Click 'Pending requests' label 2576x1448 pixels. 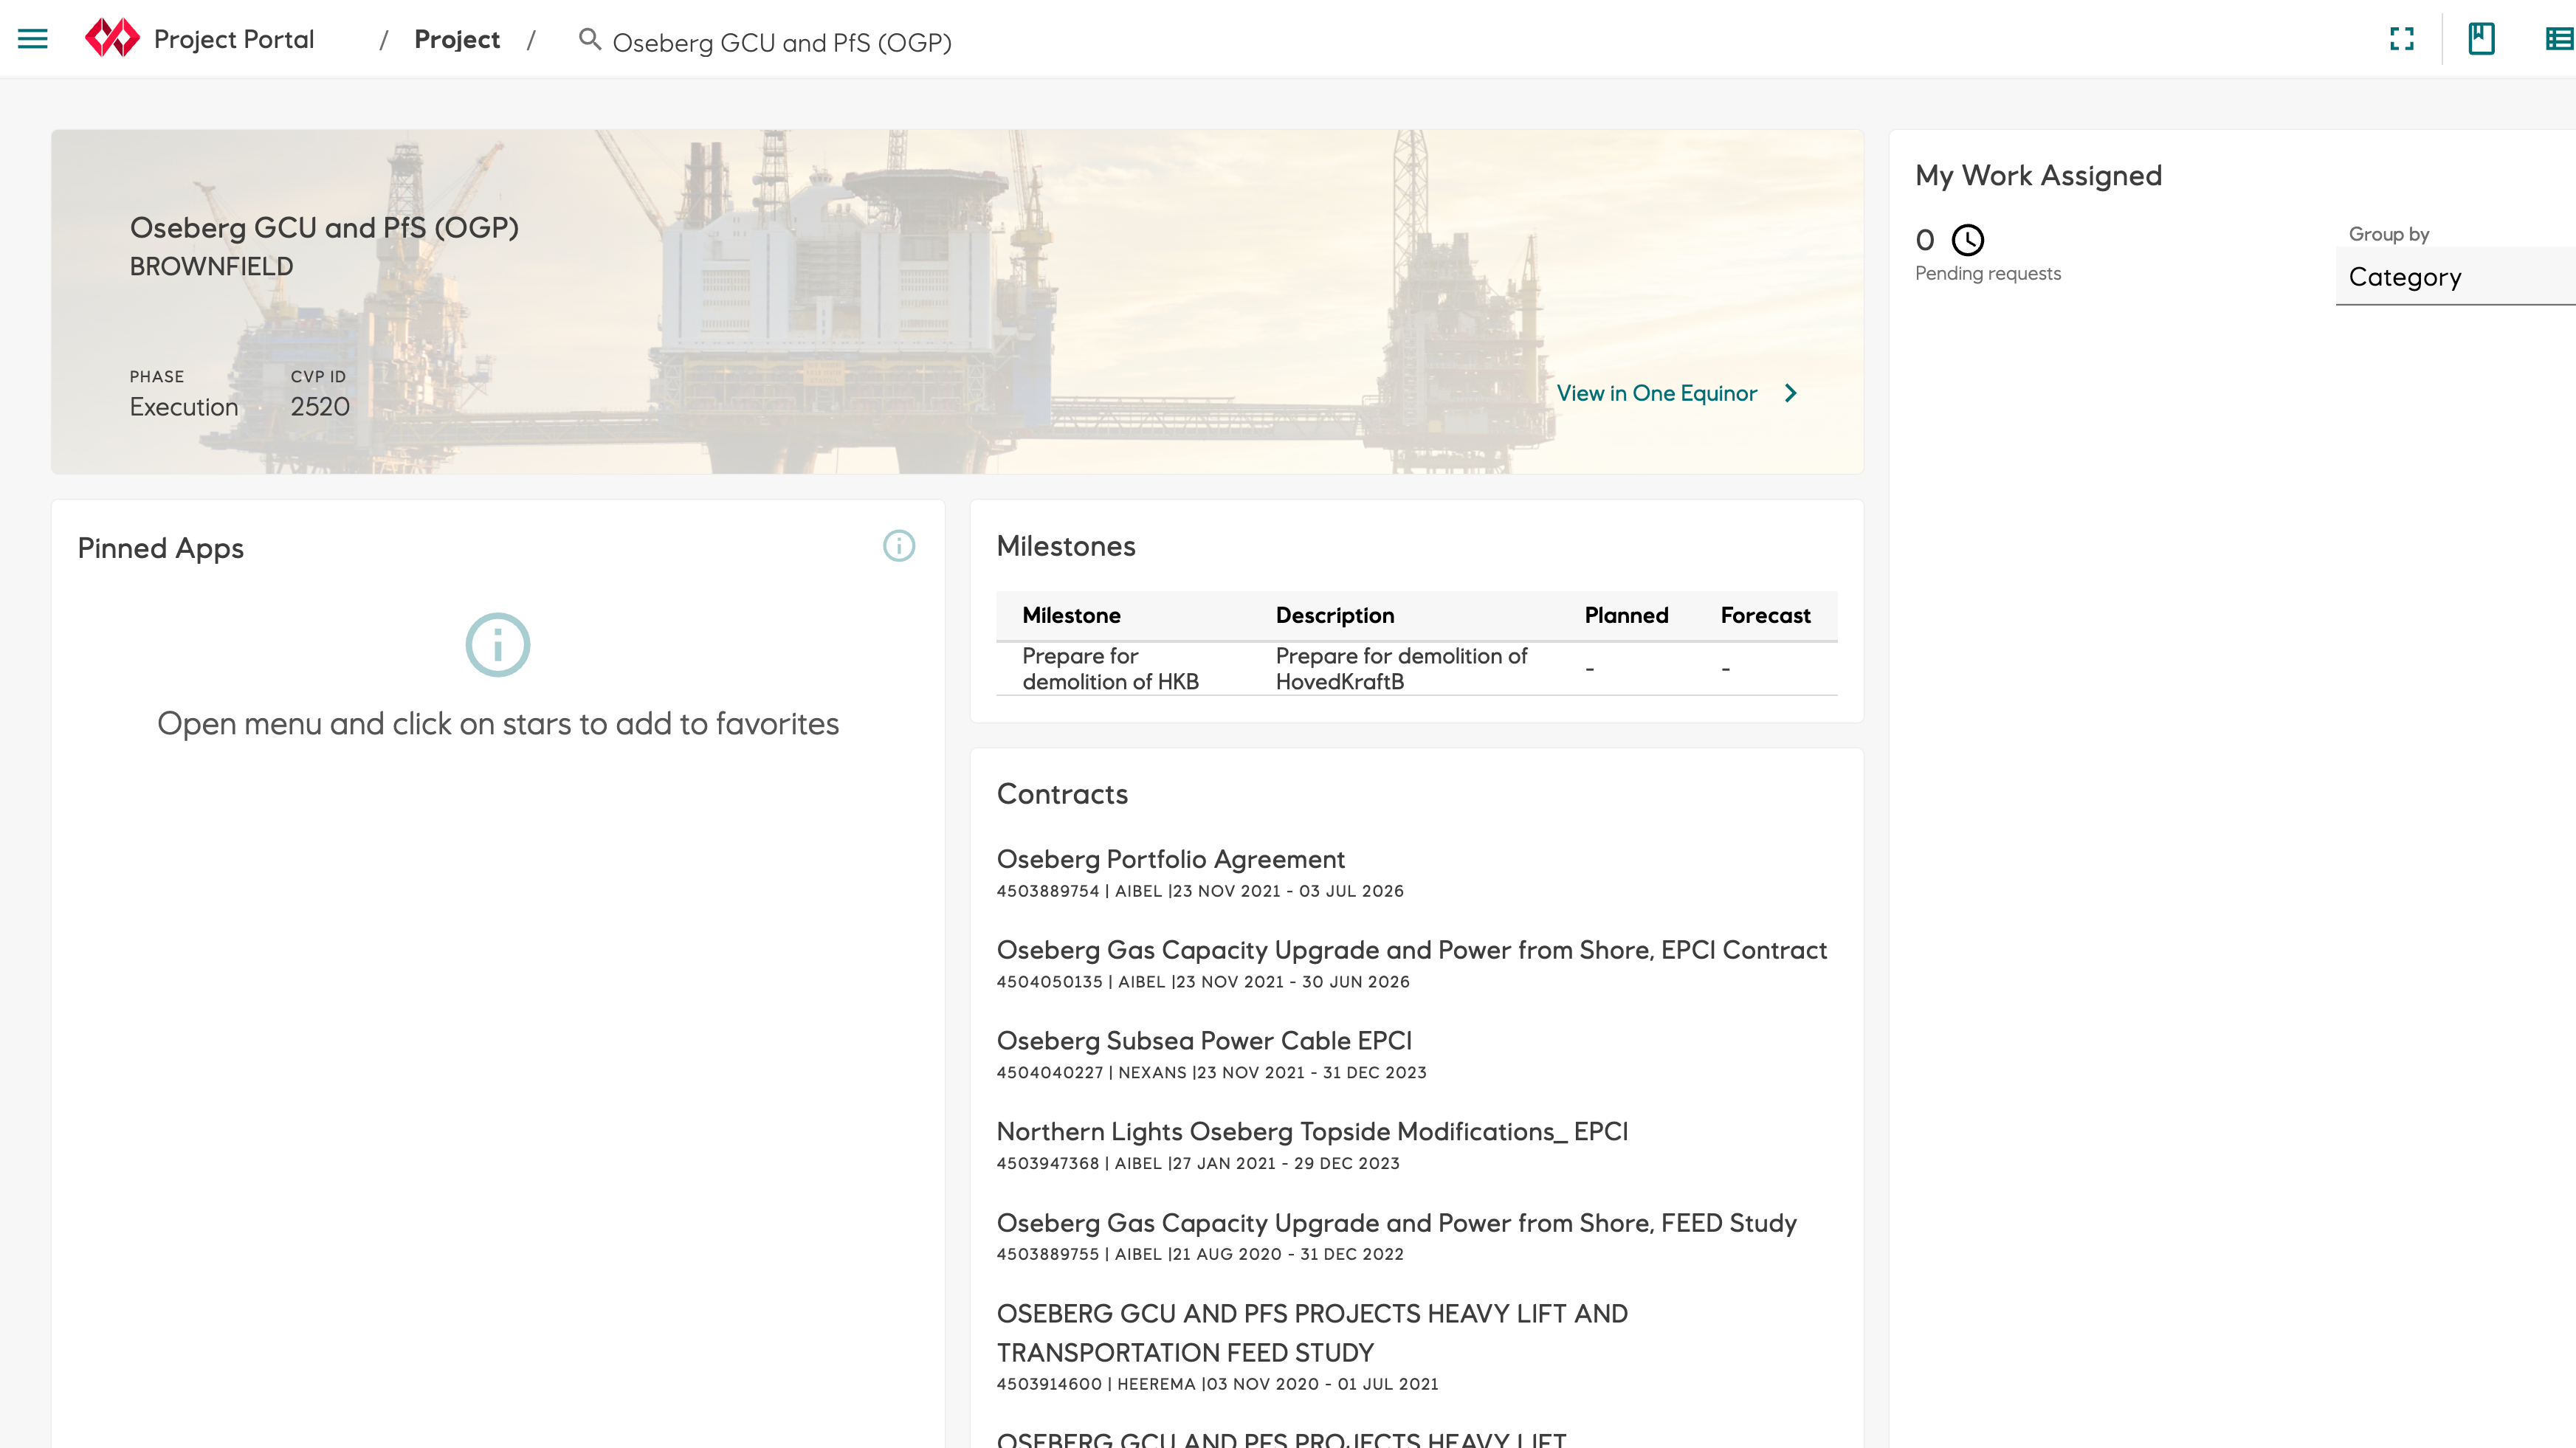(x=1988, y=273)
